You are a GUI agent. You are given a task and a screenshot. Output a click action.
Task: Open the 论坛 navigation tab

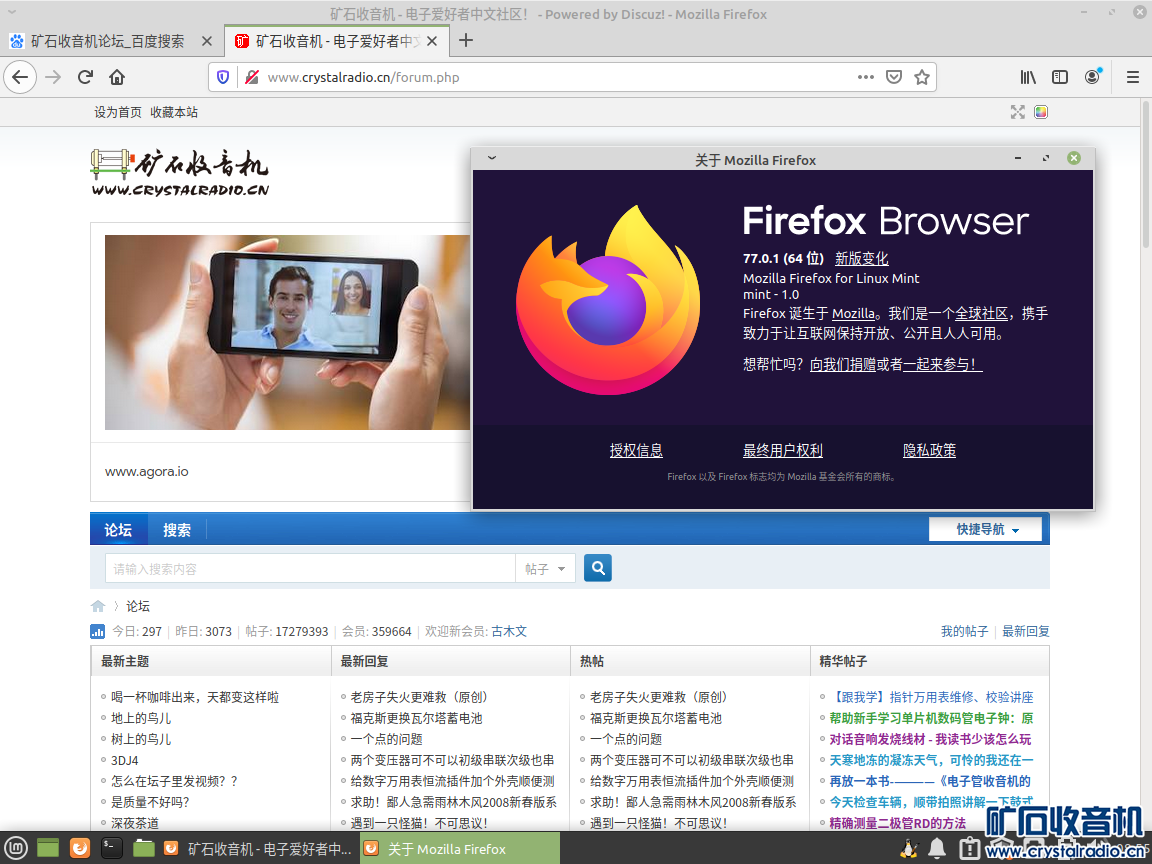[118, 530]
